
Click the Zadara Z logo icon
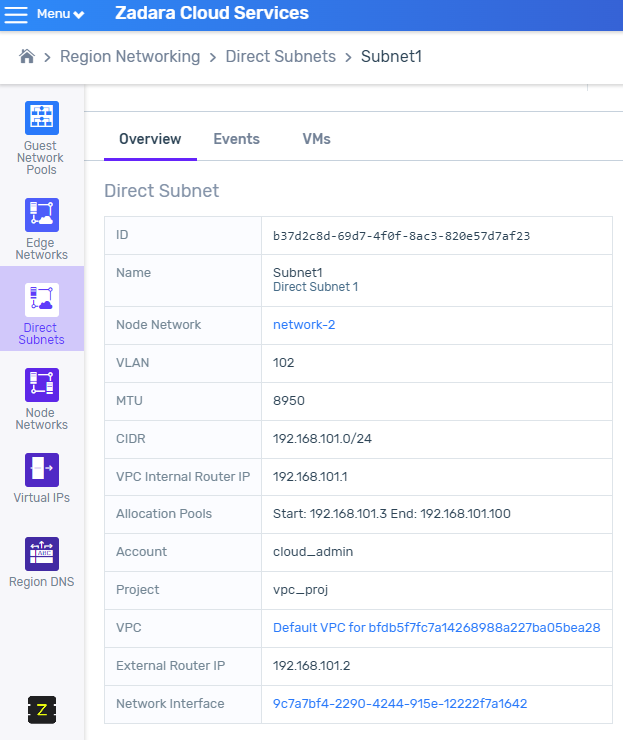(x=42, y=709)
